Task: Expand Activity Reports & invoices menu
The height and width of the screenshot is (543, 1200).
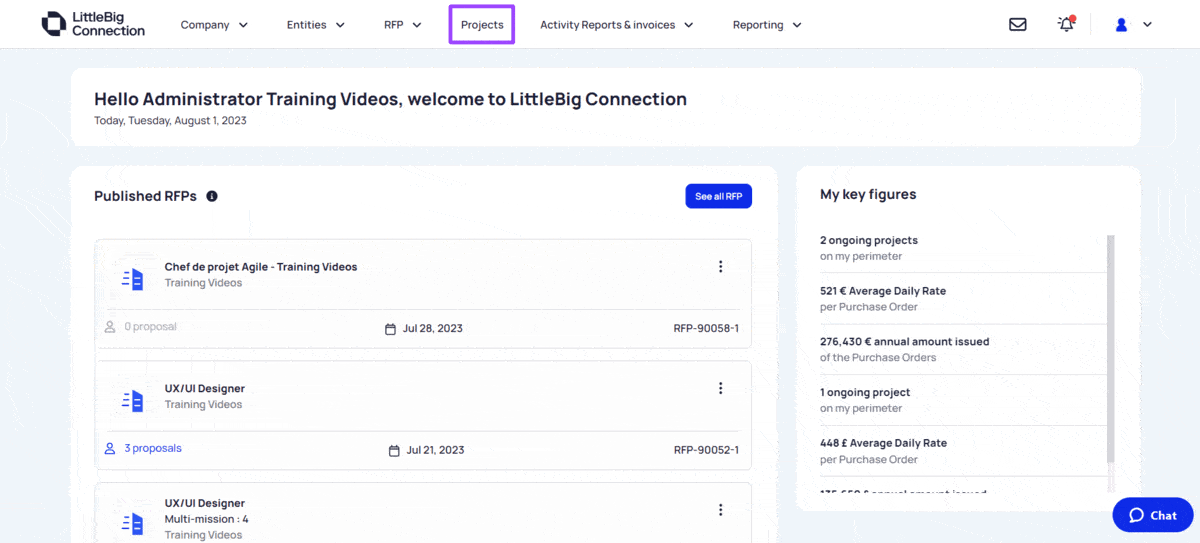Action: click(617, 25)
